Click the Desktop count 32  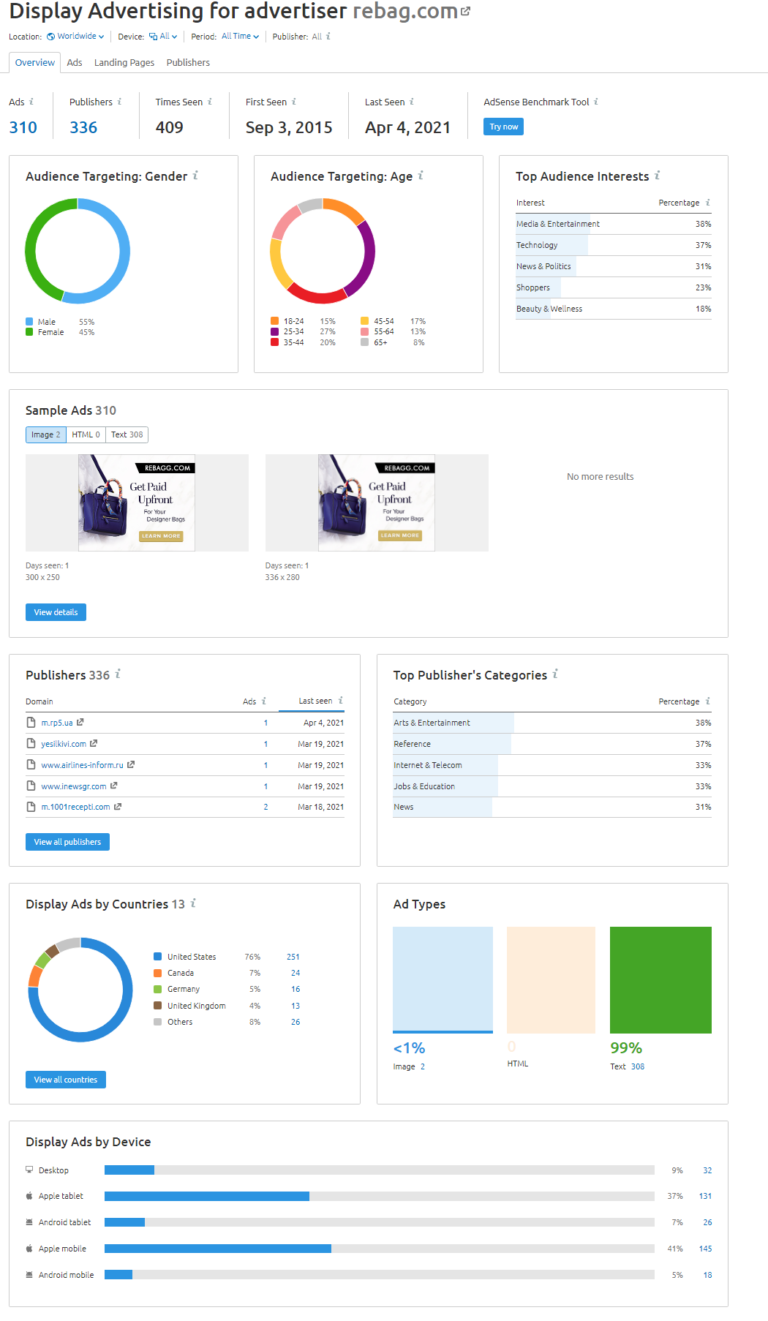(707, 1170)
